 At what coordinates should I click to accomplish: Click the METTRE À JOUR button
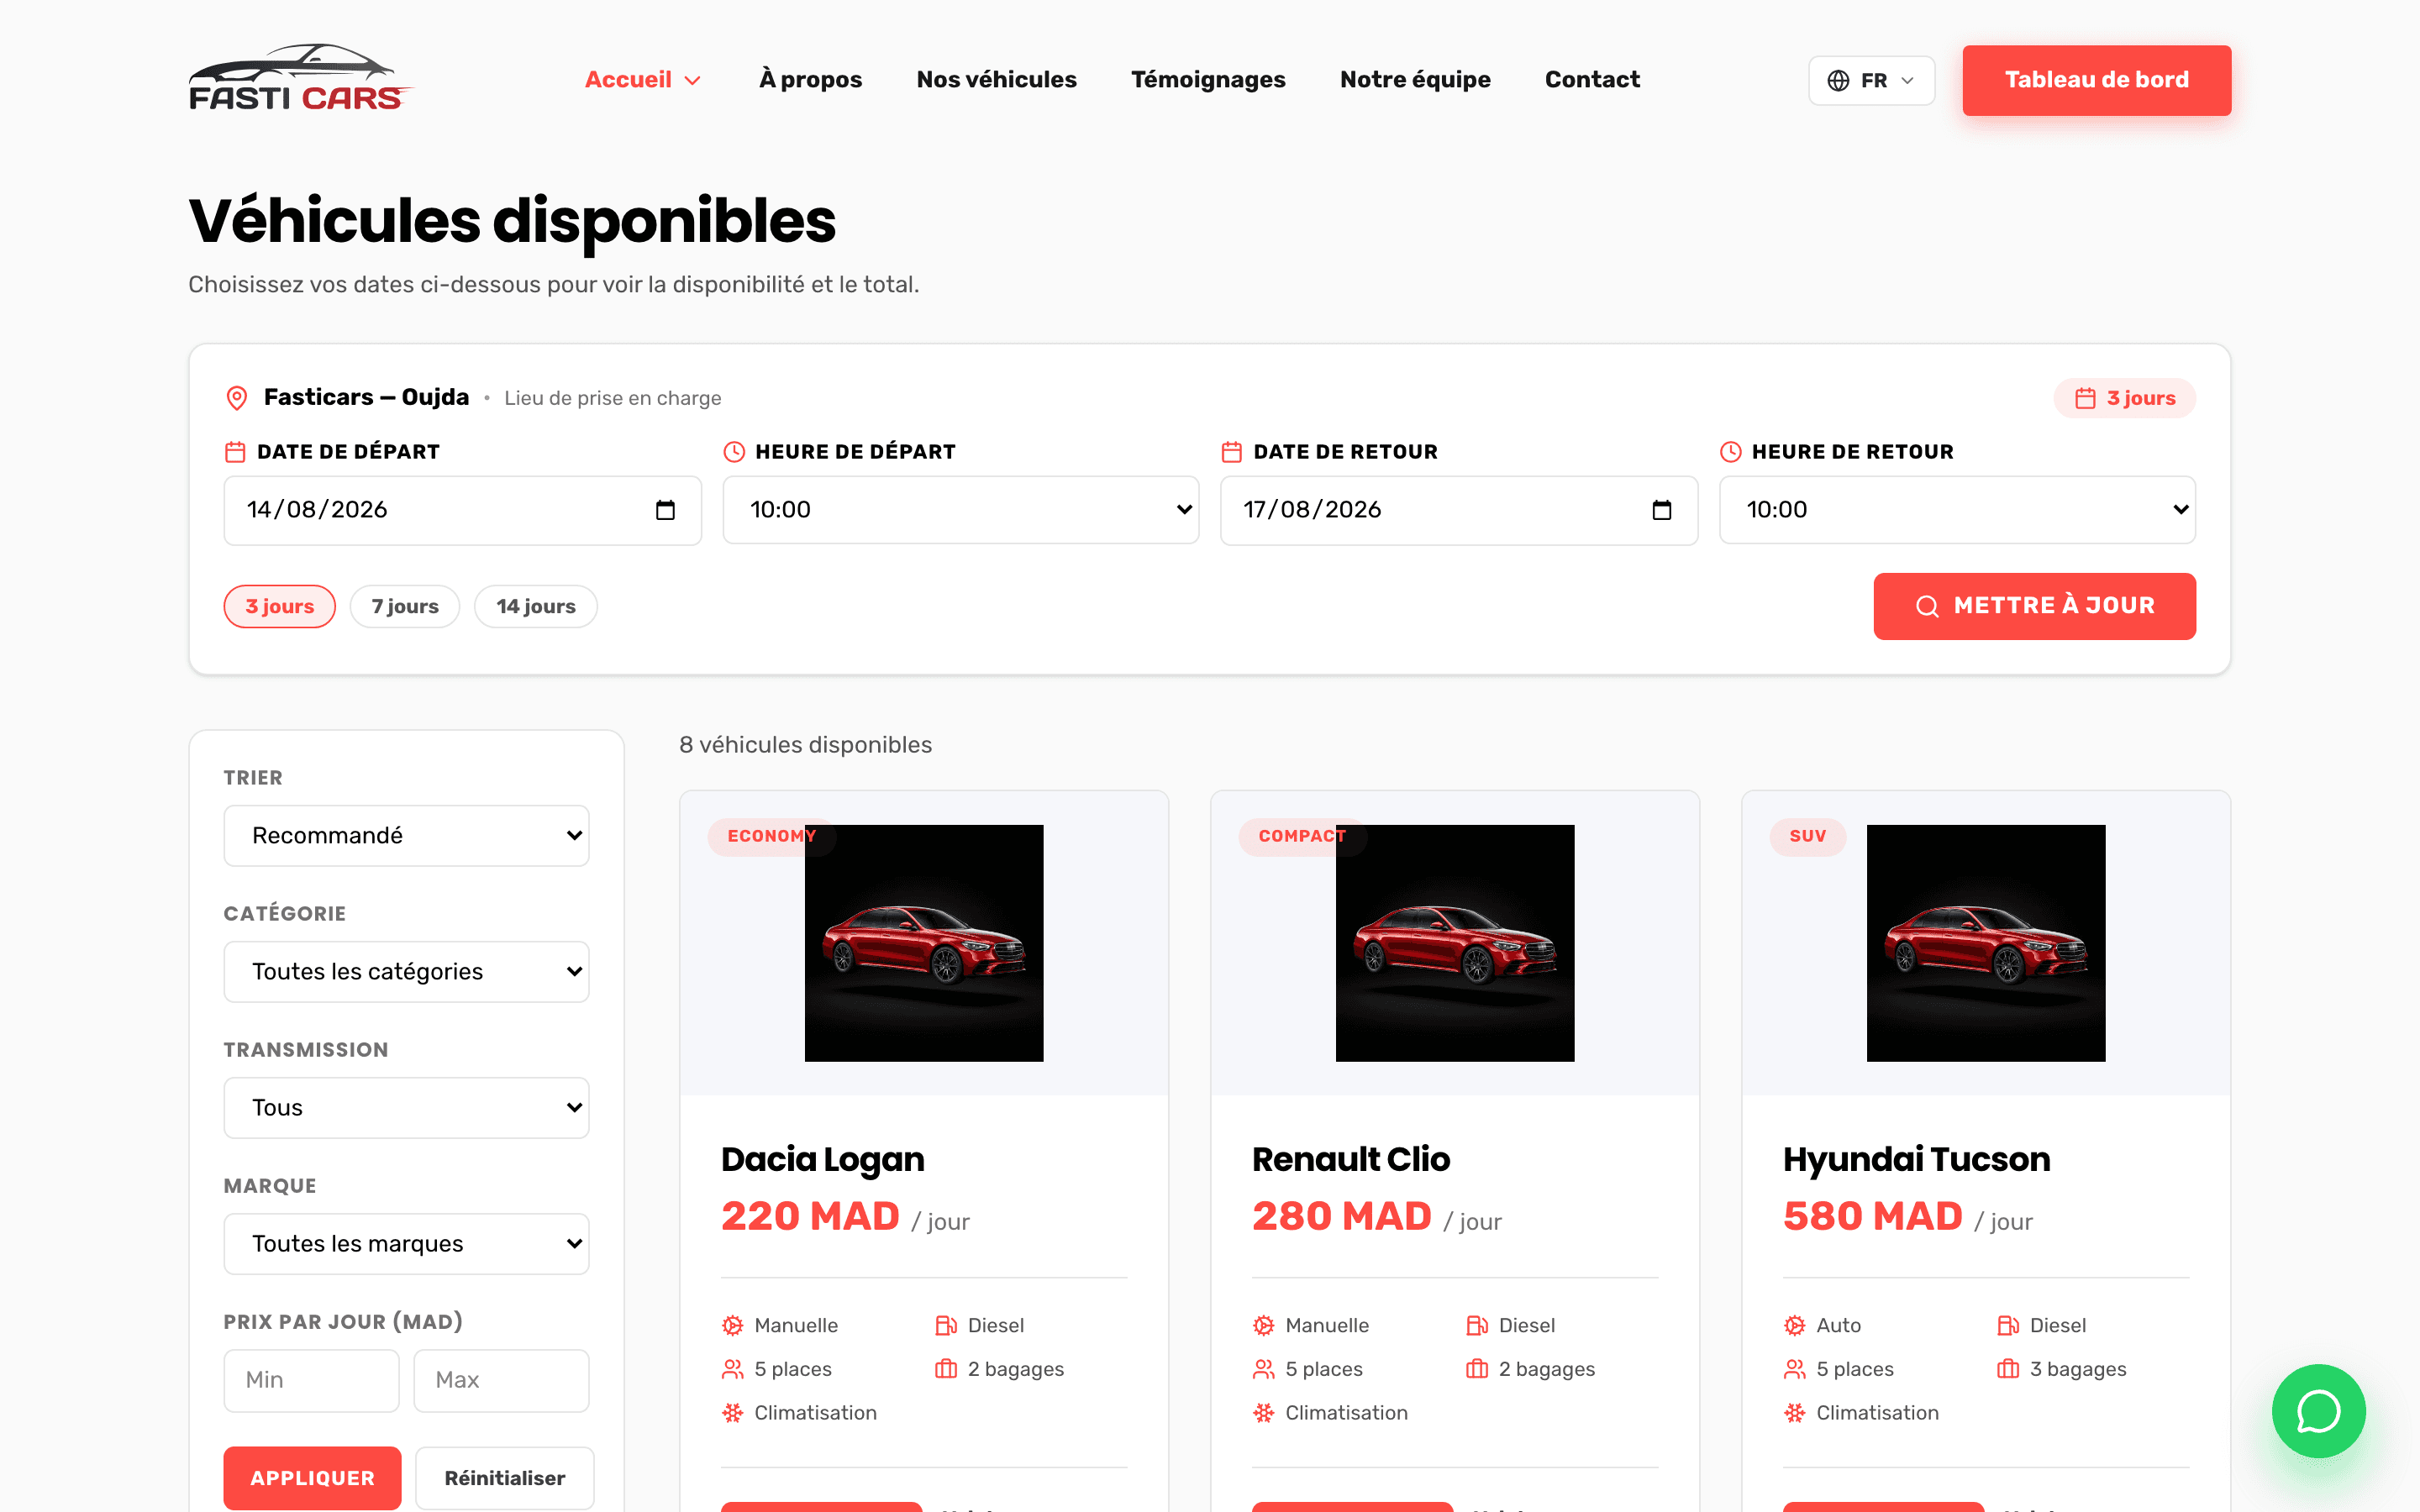[x=2034, y=606]
